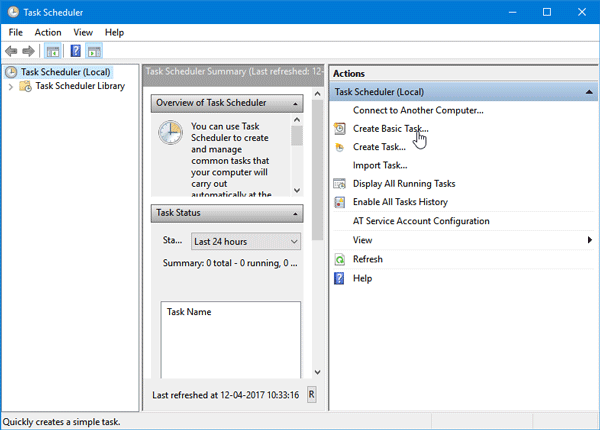Click the Task Scheduler Library folder icon

click(26, 86)
